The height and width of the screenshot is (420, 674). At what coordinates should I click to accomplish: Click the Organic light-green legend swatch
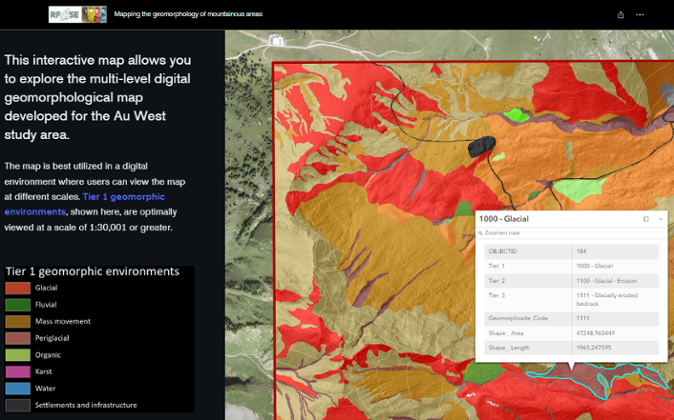tap(18, 355)
